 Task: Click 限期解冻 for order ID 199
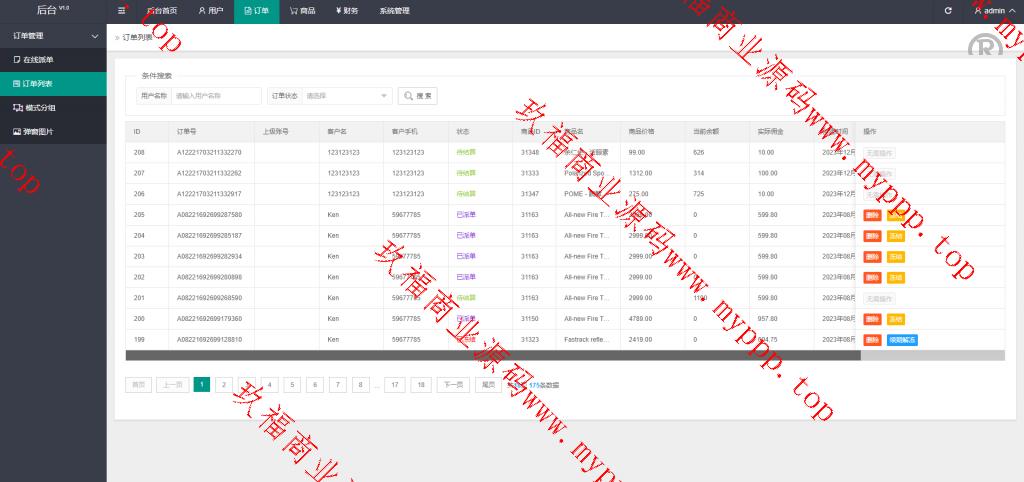902,340
